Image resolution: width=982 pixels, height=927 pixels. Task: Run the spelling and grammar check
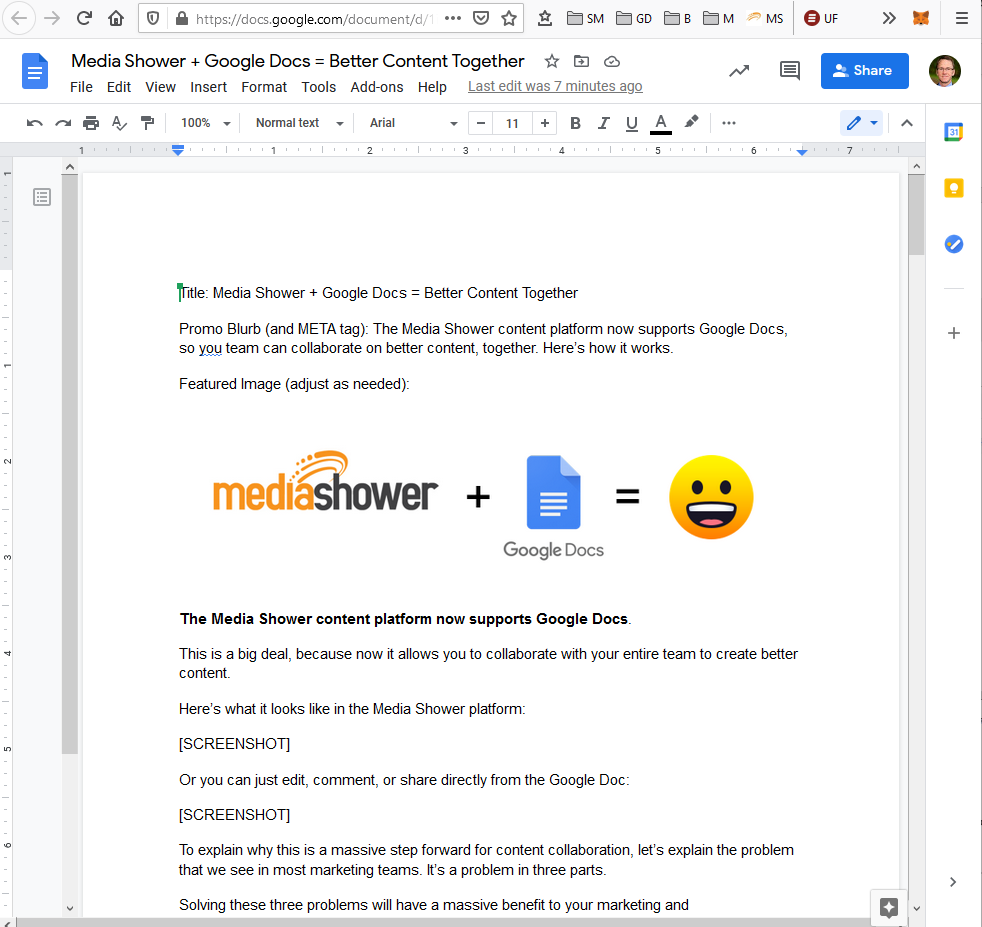click(119, 123)
